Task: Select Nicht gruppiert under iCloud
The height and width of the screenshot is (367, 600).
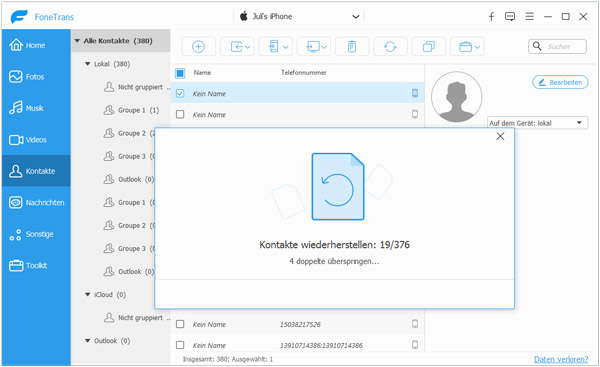Action: click(x=136, y=318)
